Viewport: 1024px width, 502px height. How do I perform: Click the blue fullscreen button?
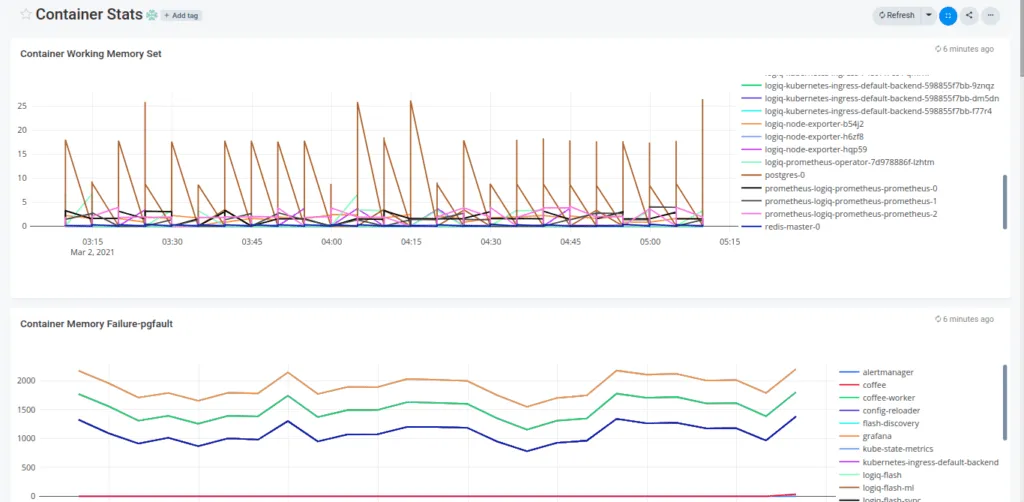point(948,15)
